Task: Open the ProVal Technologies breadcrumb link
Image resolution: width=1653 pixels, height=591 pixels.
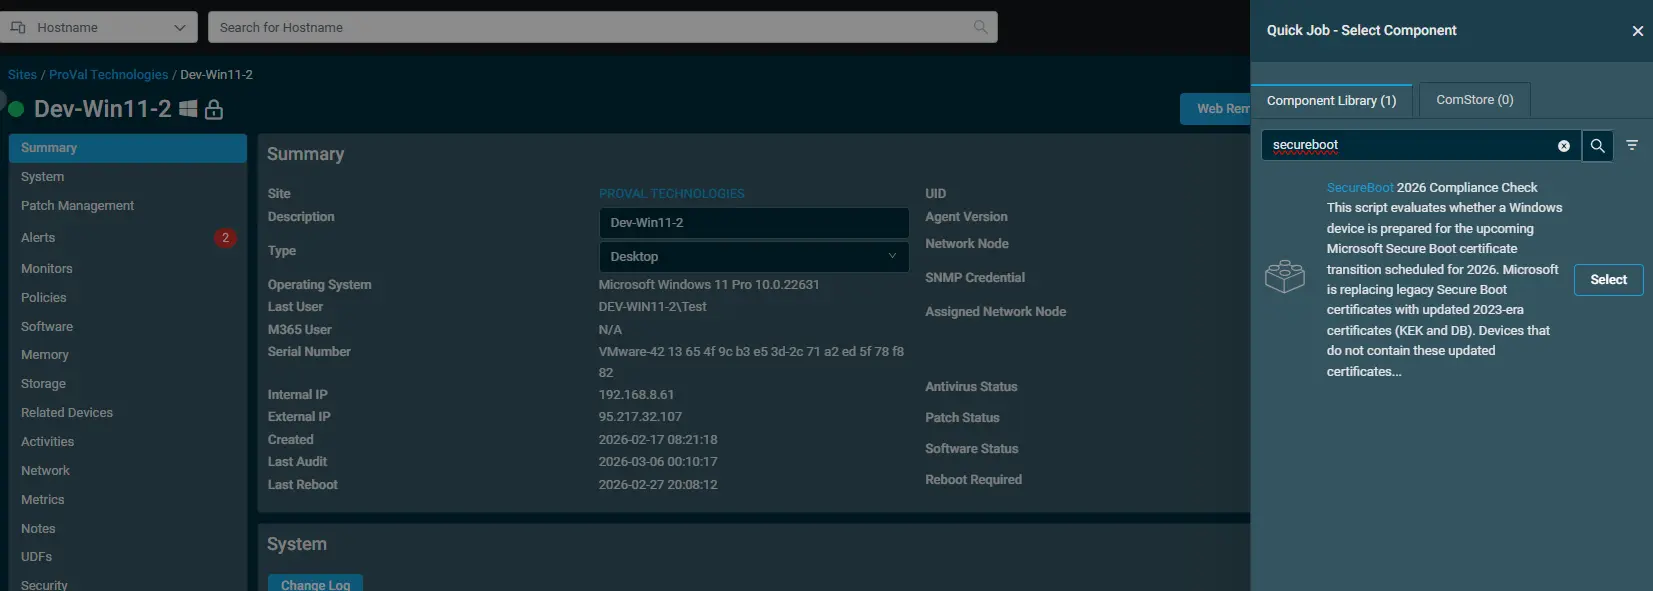Action: coord(108,75)
